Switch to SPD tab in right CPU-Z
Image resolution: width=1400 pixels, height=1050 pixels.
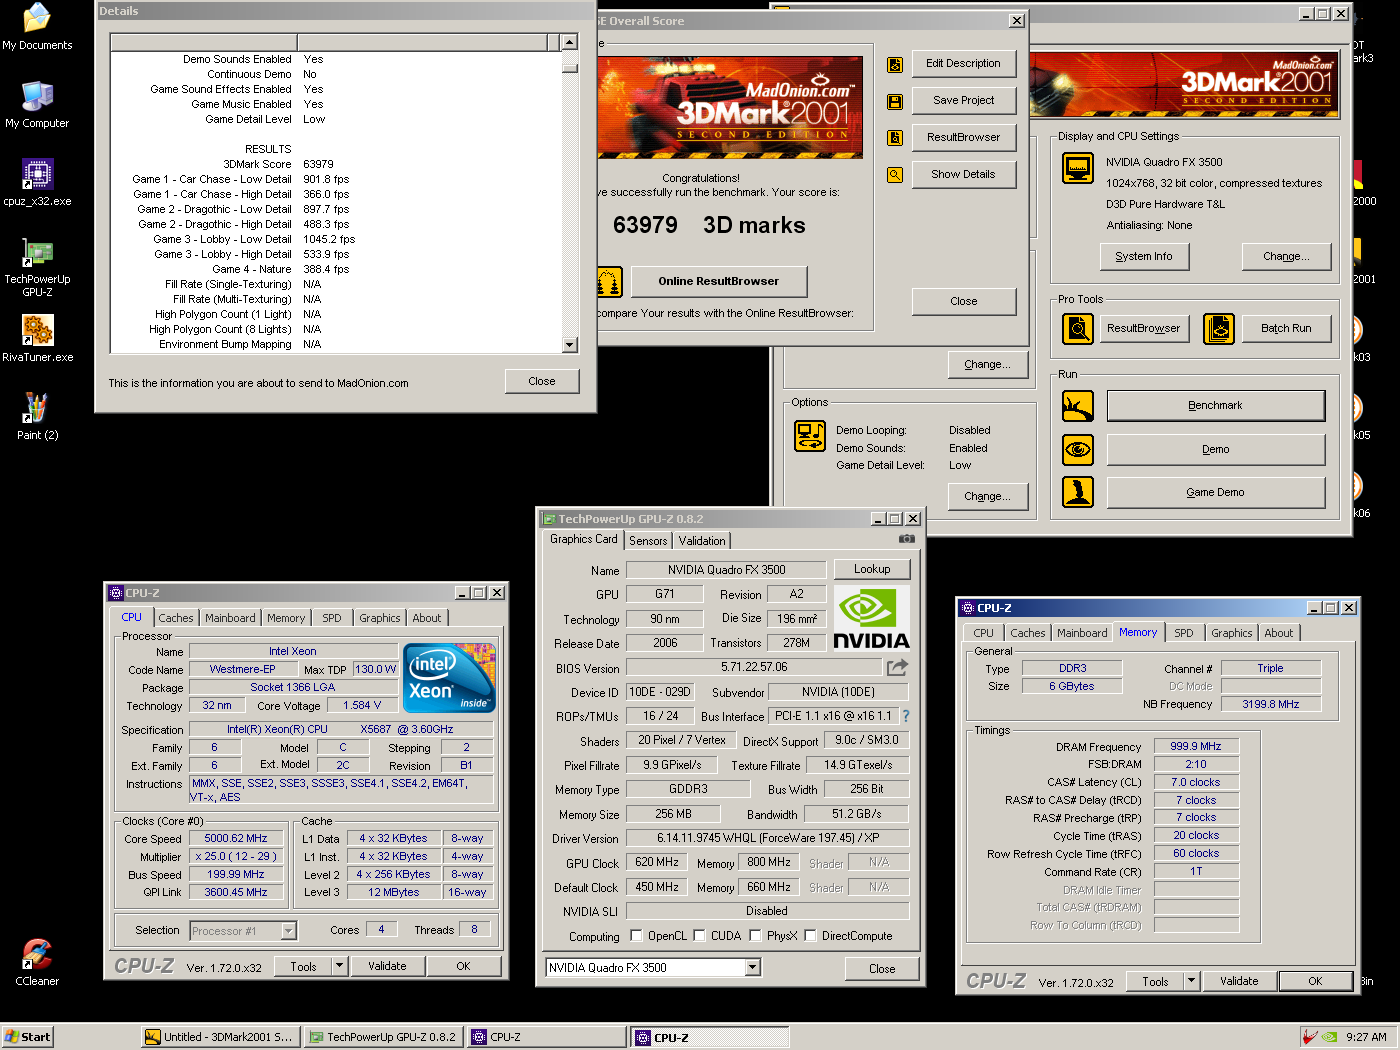pyautogui.click(x=1184, y=633)
